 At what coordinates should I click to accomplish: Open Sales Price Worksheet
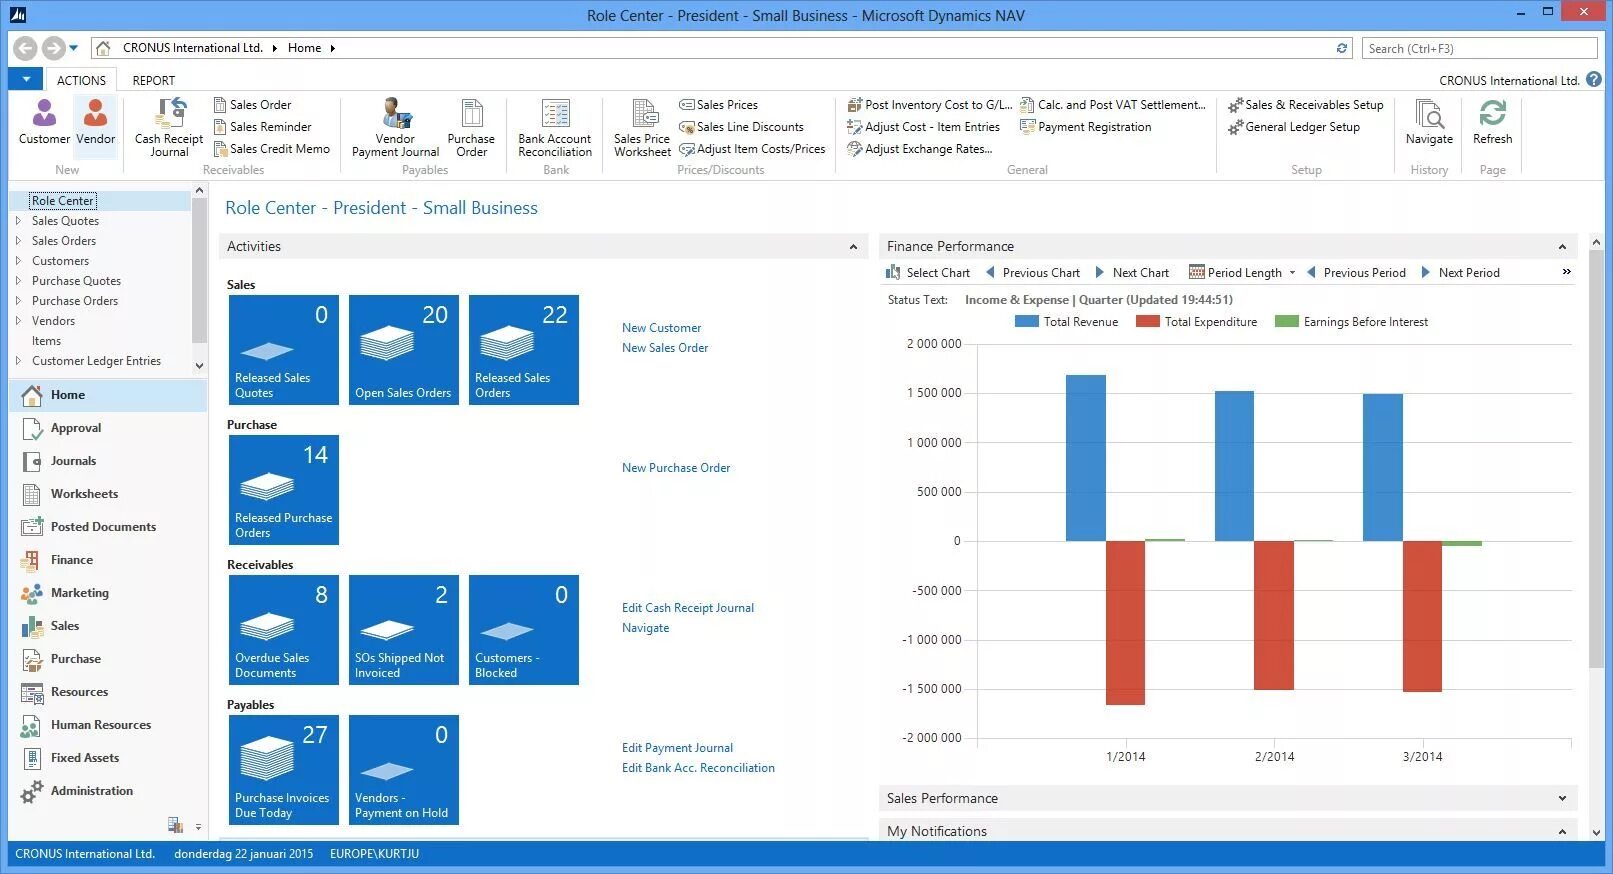tap(642, 127)
